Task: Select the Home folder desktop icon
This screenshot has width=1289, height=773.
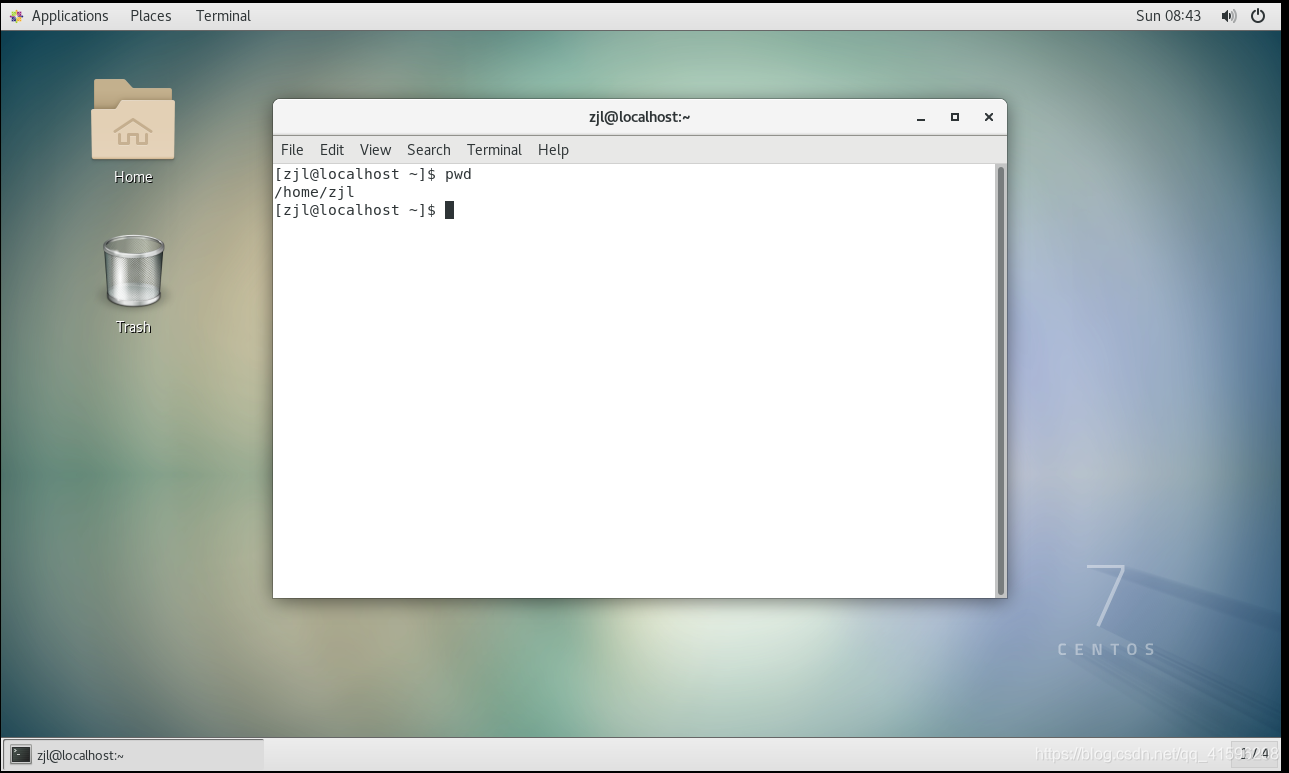Action: pos(133,131)
